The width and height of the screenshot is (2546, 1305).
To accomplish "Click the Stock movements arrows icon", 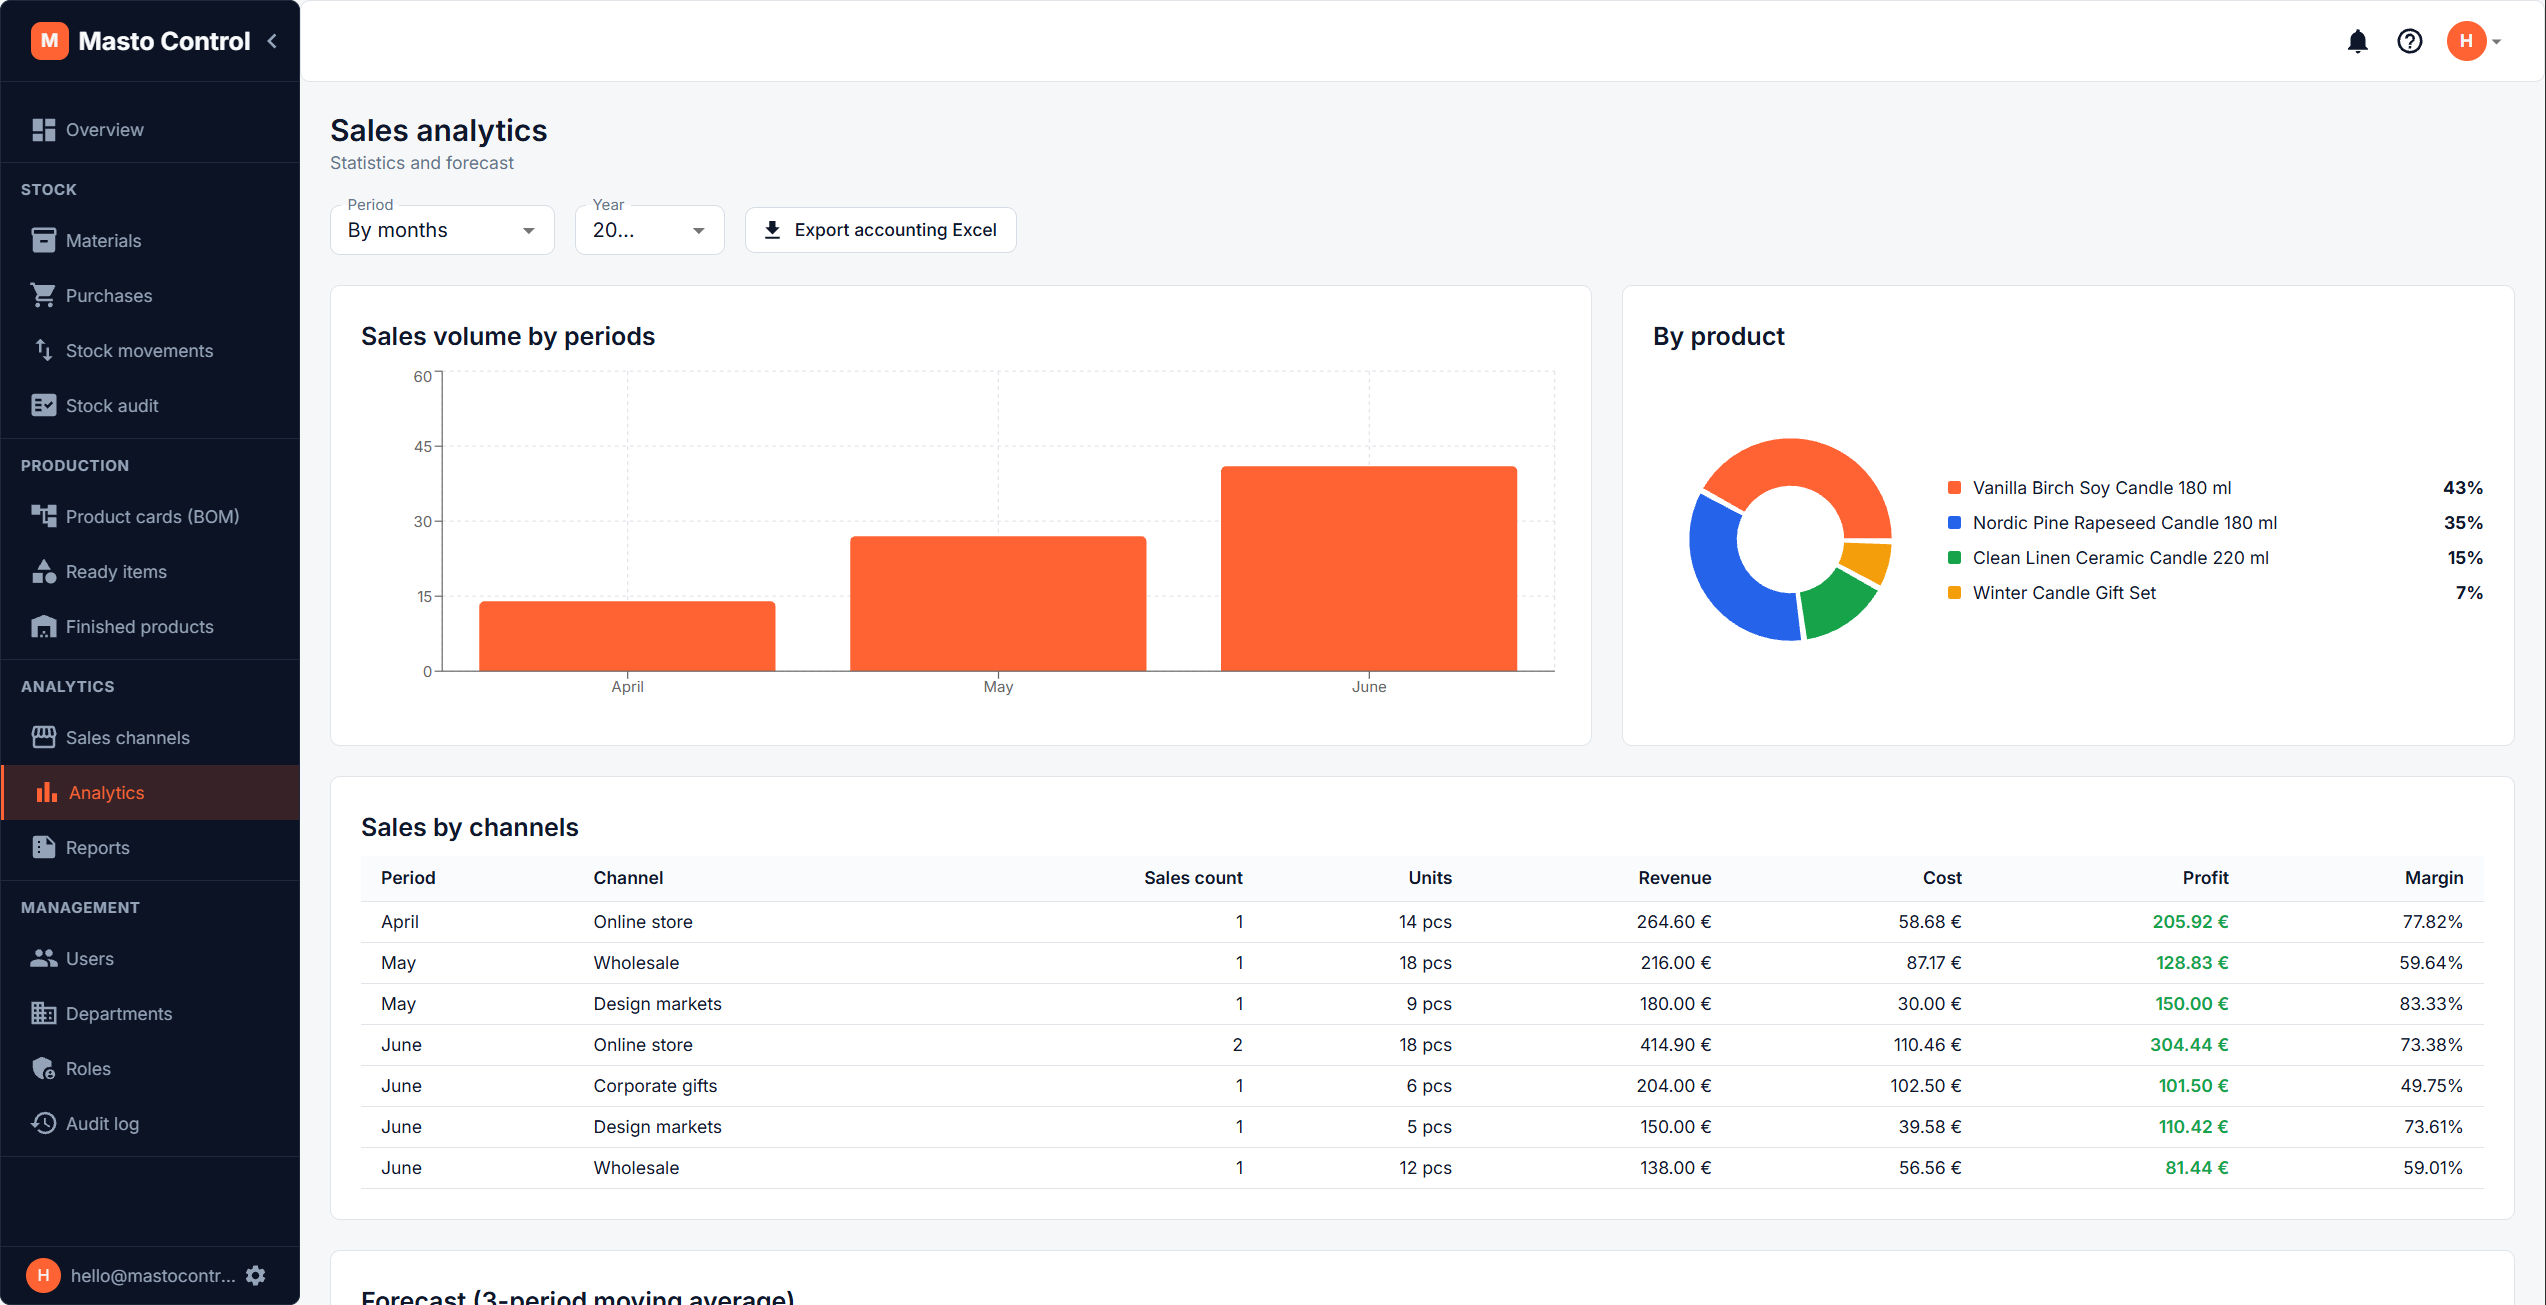I will pos(43,350).
